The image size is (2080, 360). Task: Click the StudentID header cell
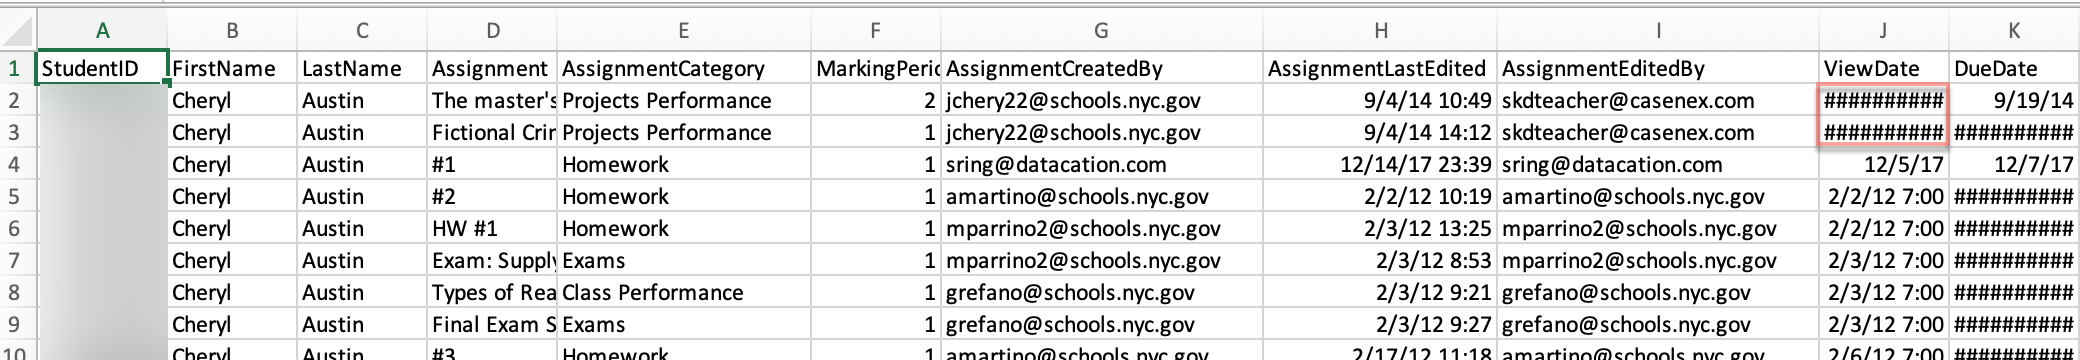(102, 68)
